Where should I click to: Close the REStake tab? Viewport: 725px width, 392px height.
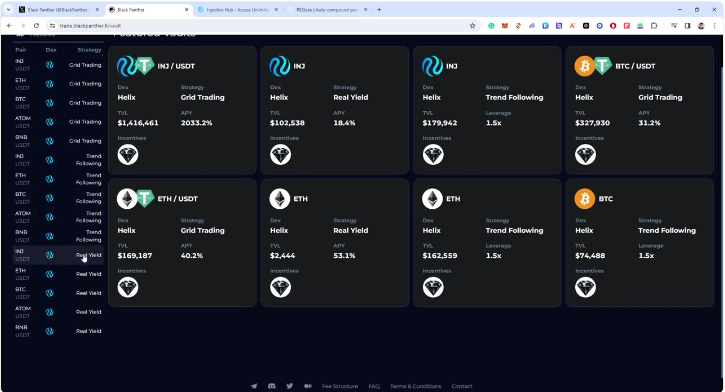[x=366, y=9]
